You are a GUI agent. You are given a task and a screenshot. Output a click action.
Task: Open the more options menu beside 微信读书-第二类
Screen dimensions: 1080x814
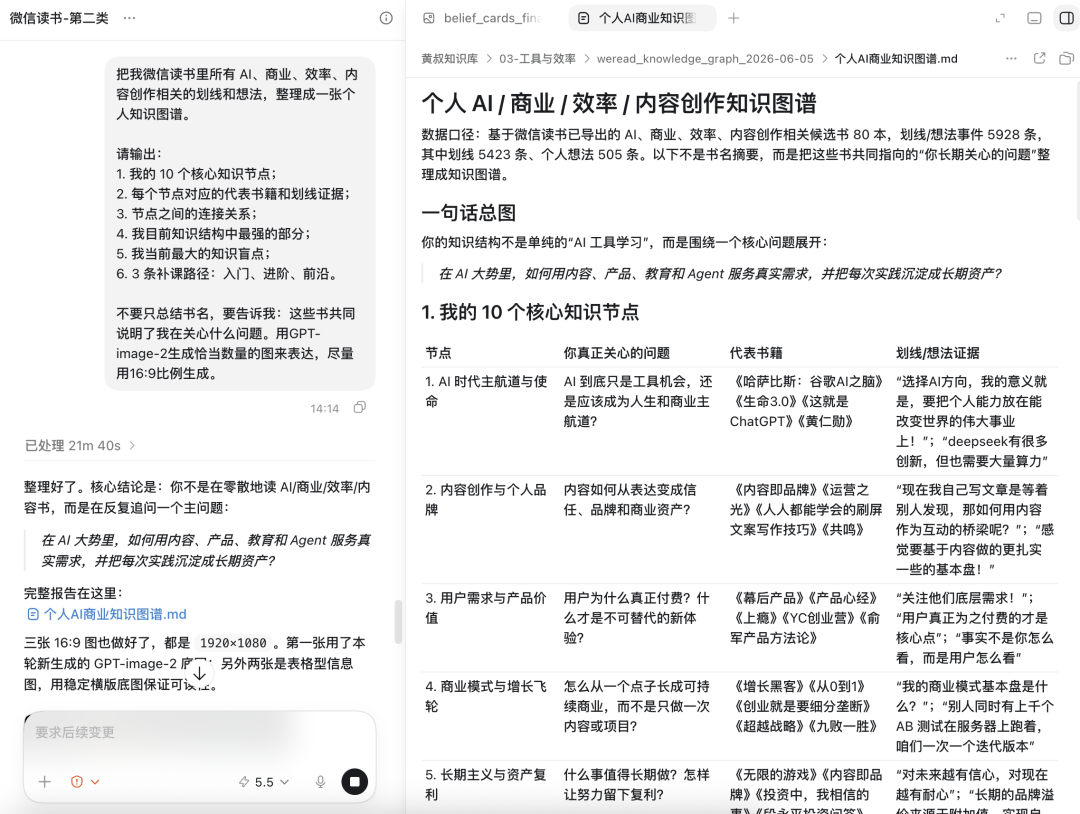click(129, 18)
